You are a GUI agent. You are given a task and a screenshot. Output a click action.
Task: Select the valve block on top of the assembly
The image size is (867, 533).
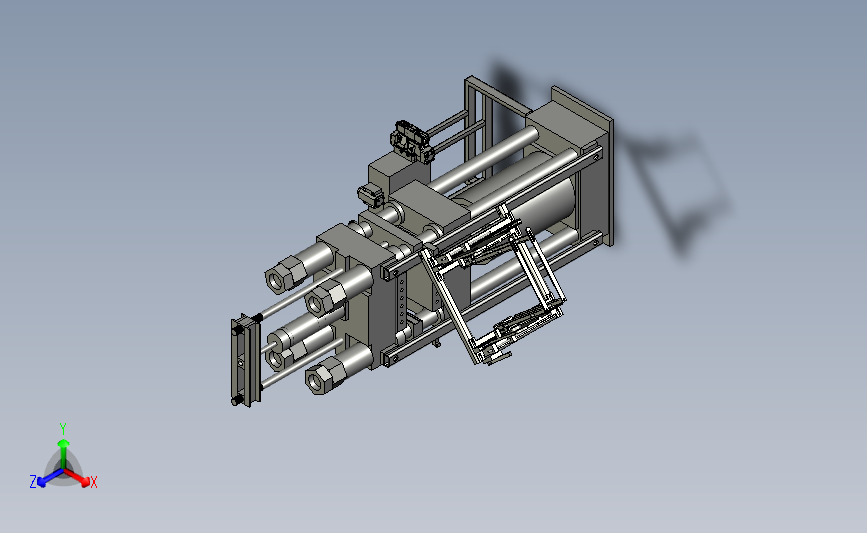tap(411, 142)
